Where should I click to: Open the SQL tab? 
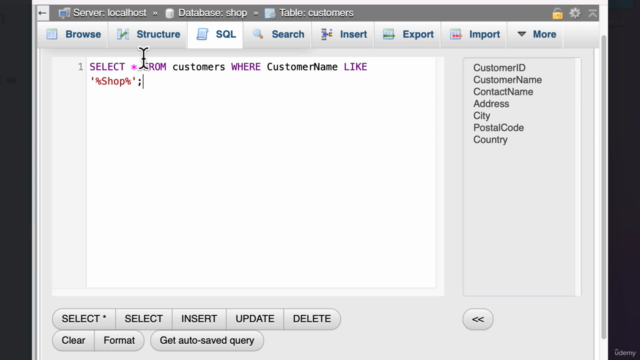click(216, 34)
